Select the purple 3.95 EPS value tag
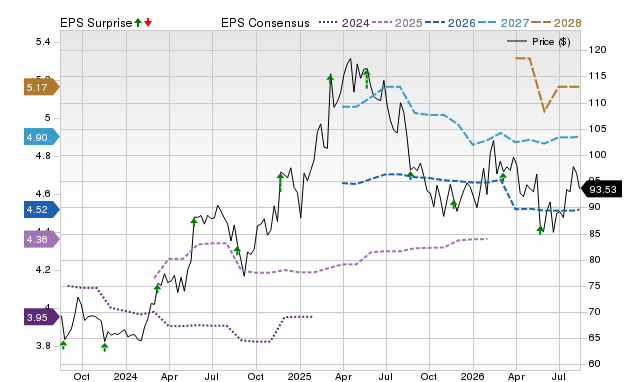 (x=42, y=318)
